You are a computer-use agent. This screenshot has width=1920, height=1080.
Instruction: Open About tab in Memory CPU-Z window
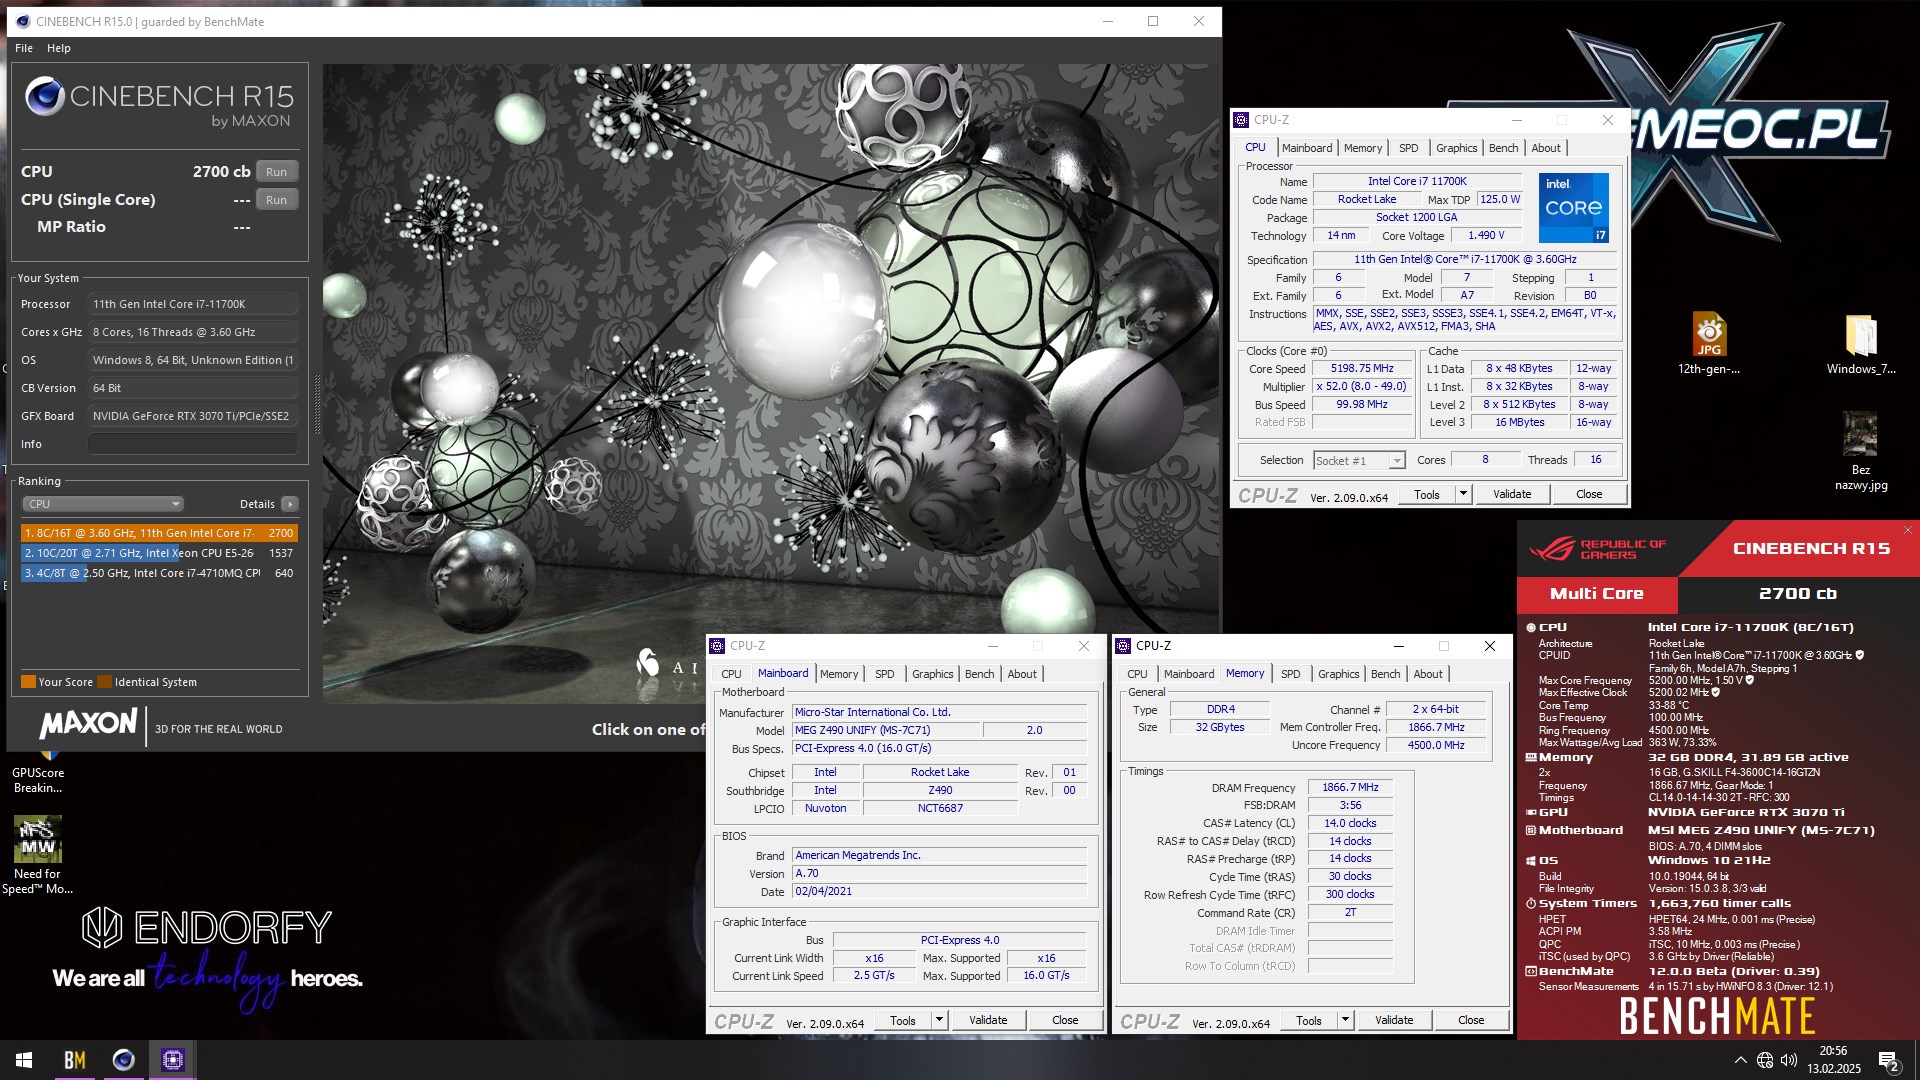pyautogui.click(x=1428, y=674)
